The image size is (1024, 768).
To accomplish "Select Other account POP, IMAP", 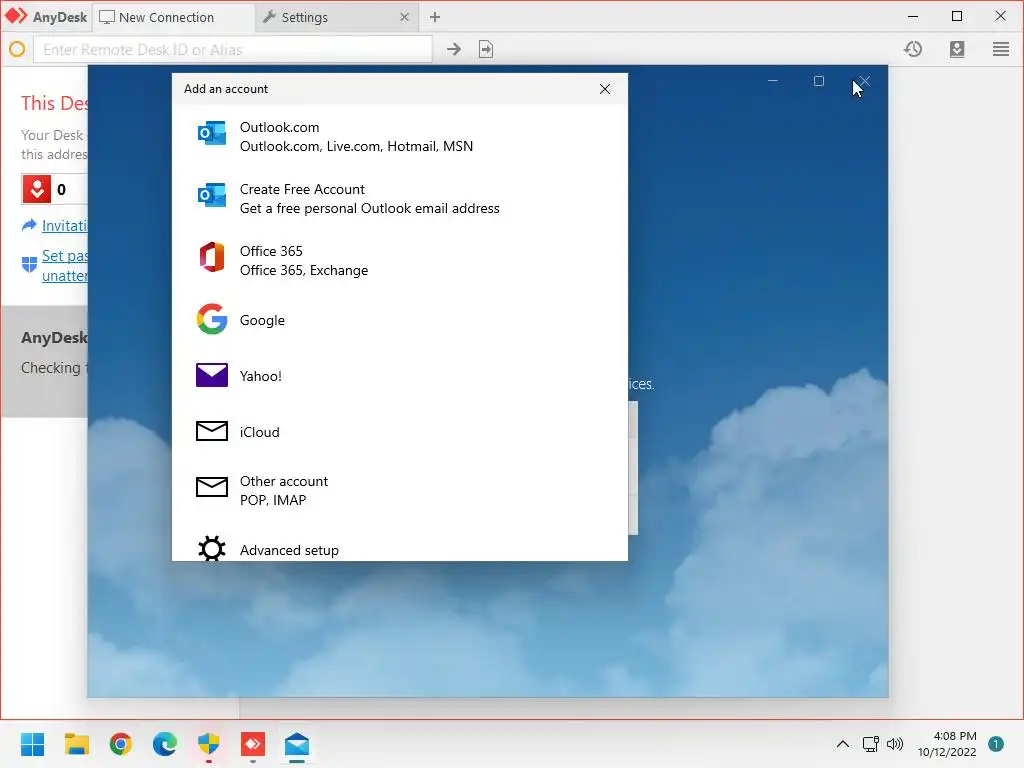I will pos(400,490).
